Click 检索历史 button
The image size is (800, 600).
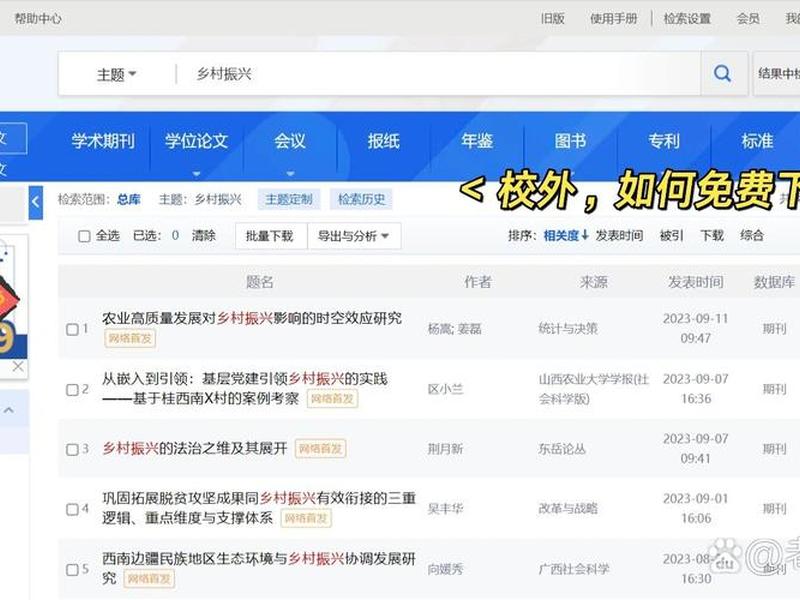click(x=362, y=199)
